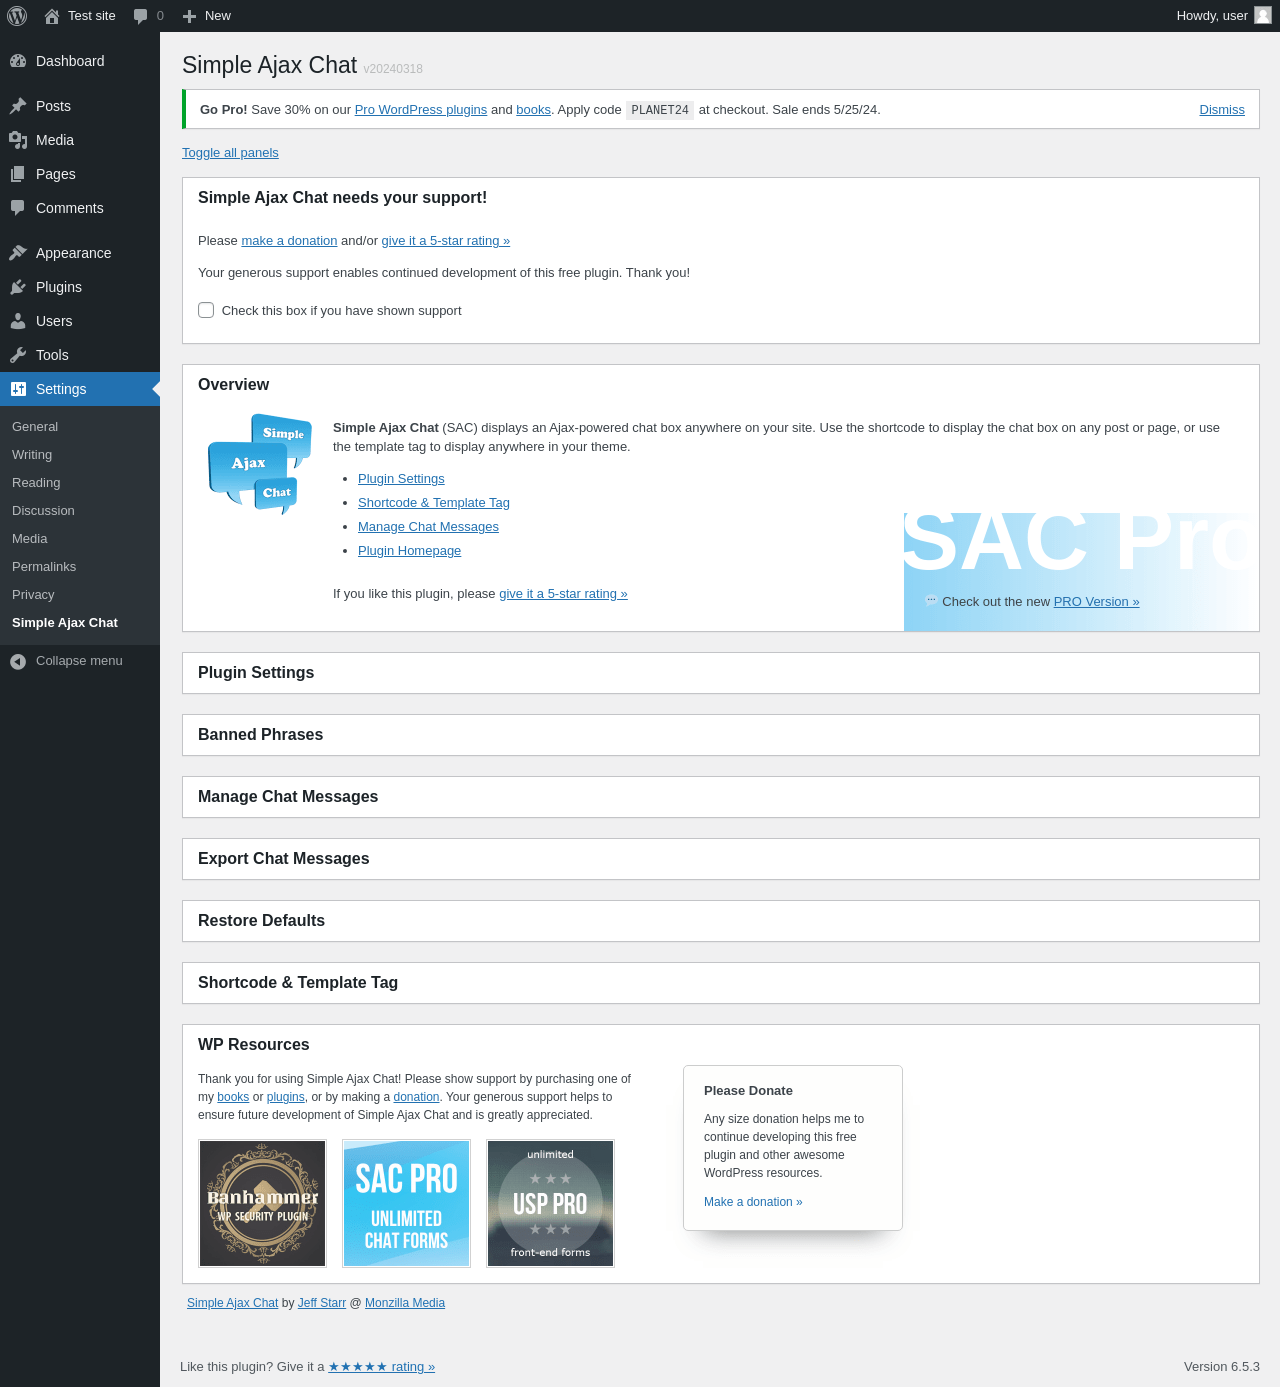Click Make a donation » link in donate box
Image resolution: width=1280 pixels, height=1387 pixels.
pyautogui.click(x=753, y=1202)
